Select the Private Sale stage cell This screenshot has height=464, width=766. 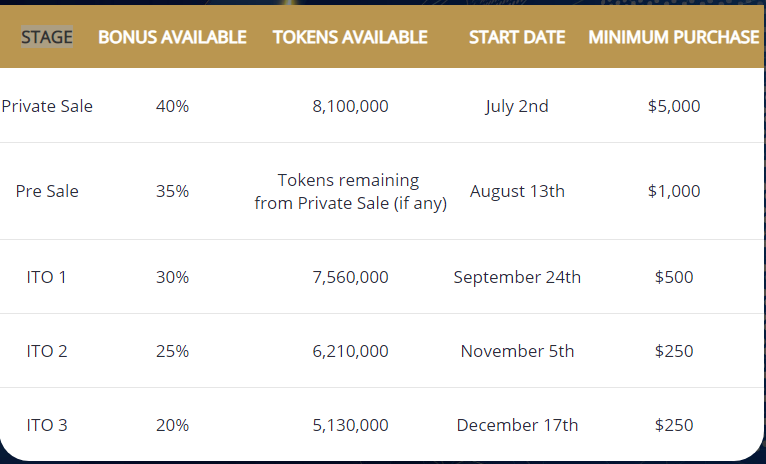(x=47, y=106)
